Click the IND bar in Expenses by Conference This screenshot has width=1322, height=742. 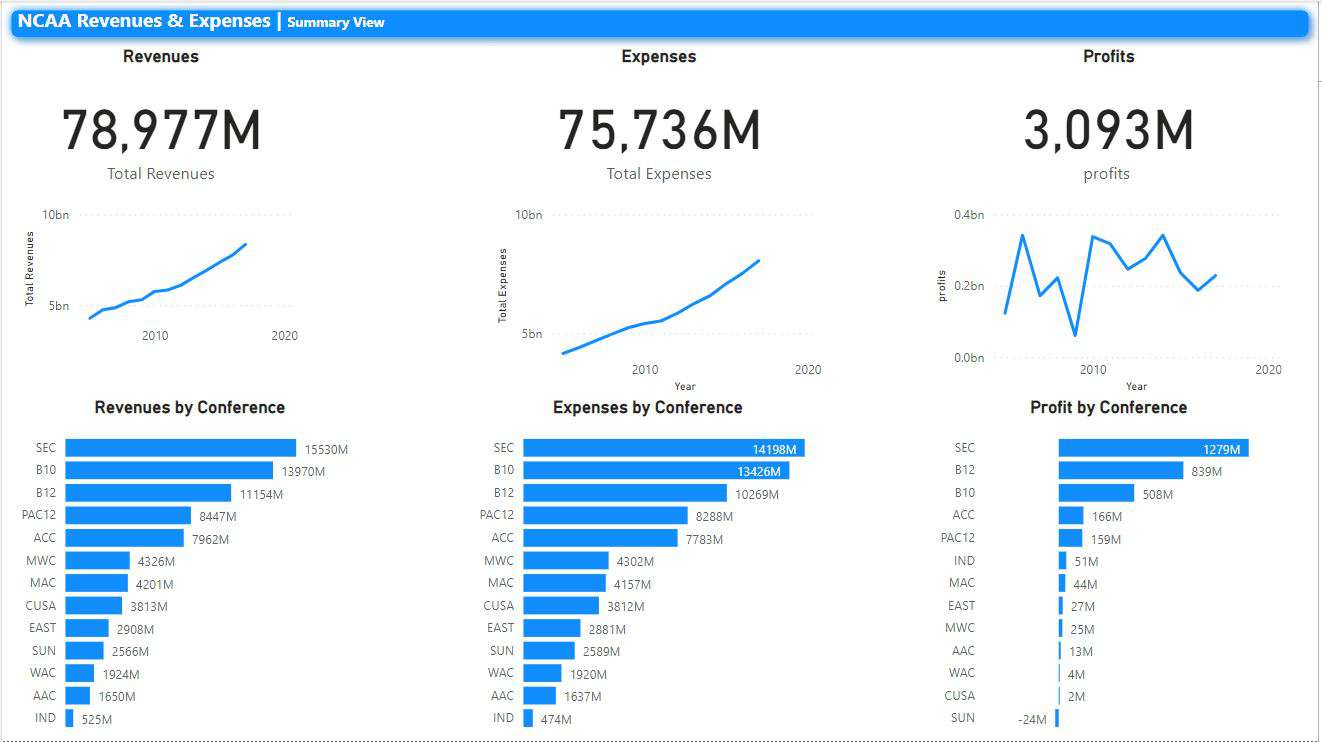pos(527,718)
